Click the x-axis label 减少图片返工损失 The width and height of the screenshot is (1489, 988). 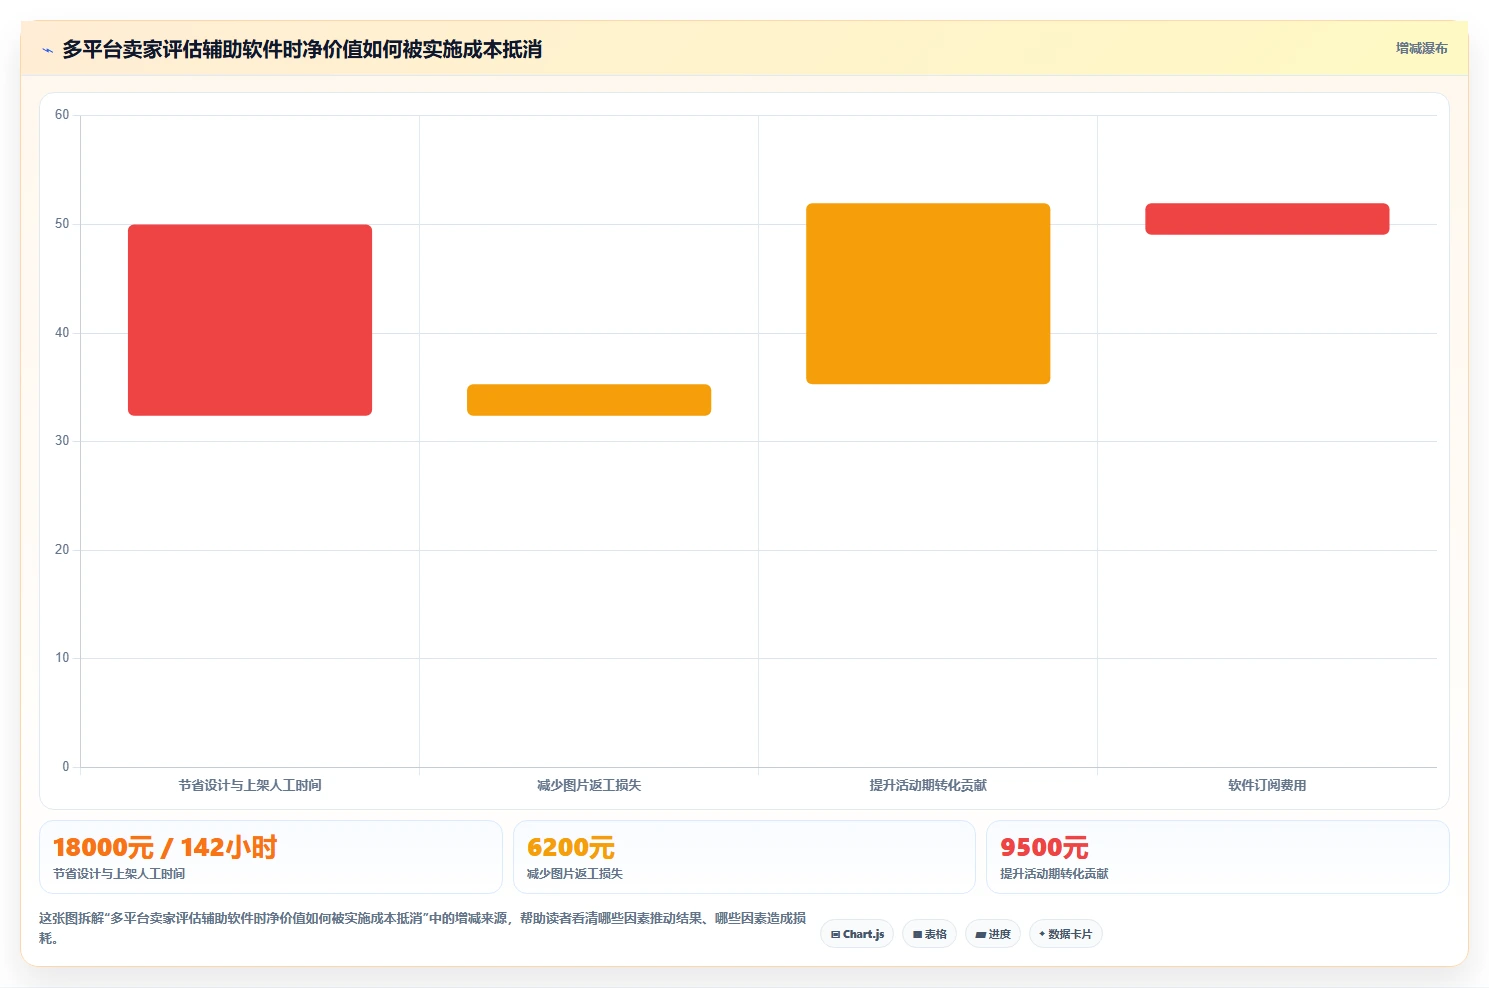[x=589, y=785]
